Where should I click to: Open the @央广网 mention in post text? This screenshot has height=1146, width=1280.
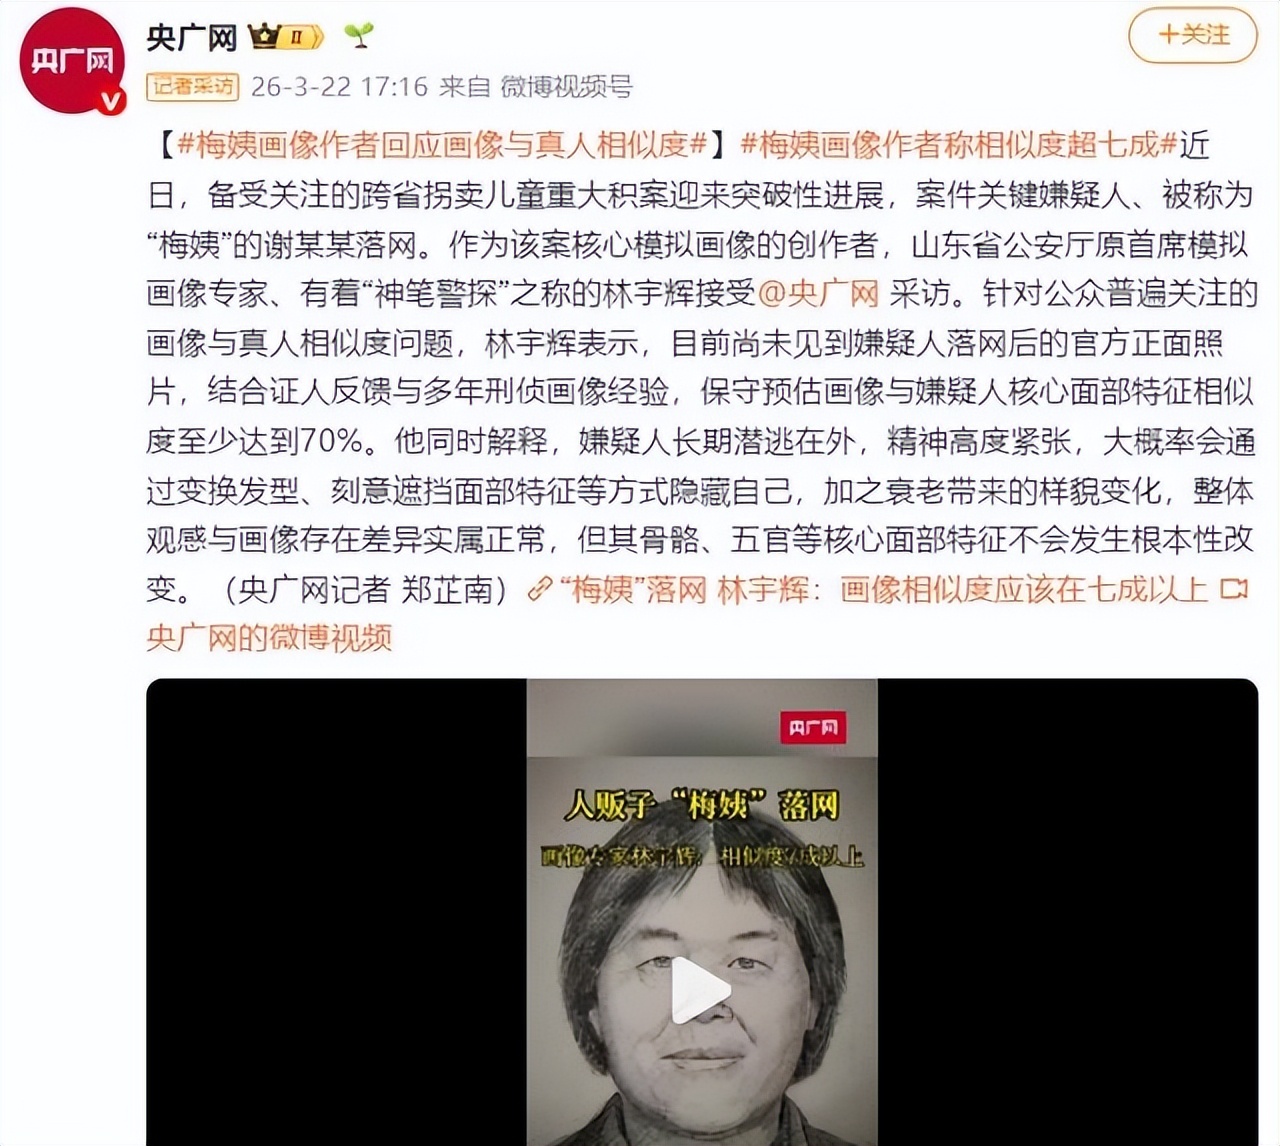coord(818,293)
